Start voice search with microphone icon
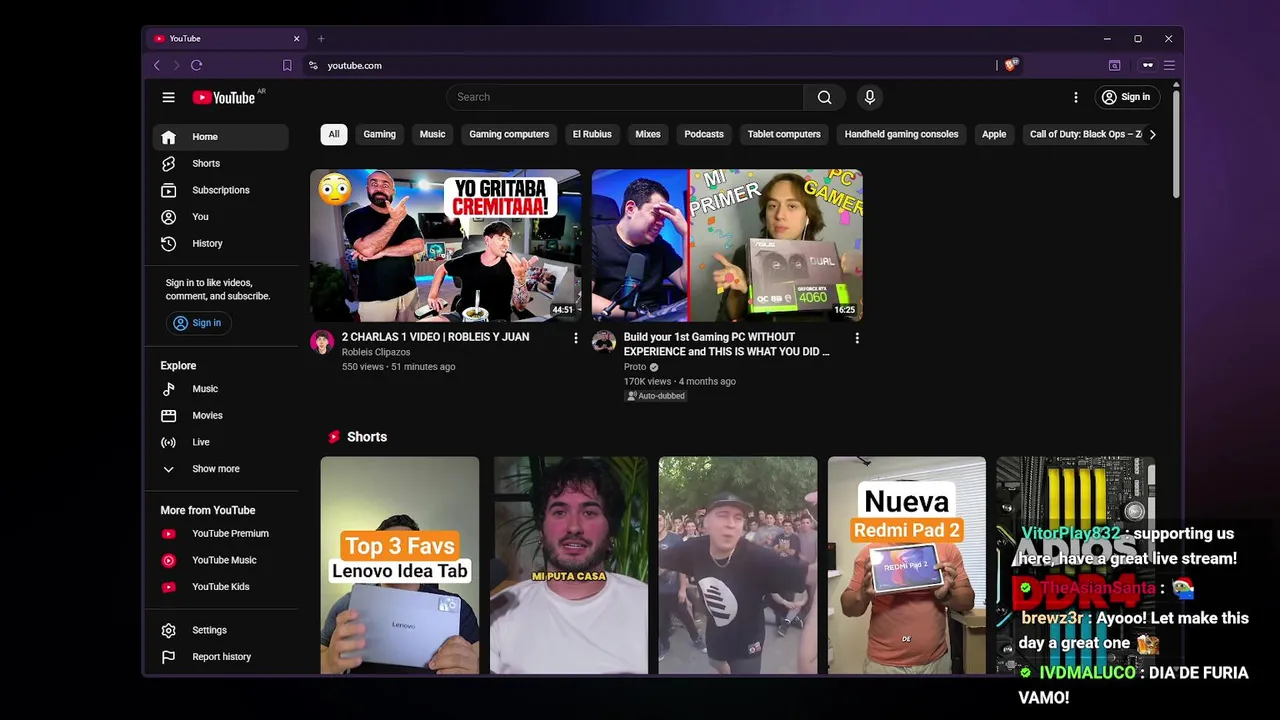Image resolution: width=1280 pixels, height=720 pixels. tap(869, 97)
